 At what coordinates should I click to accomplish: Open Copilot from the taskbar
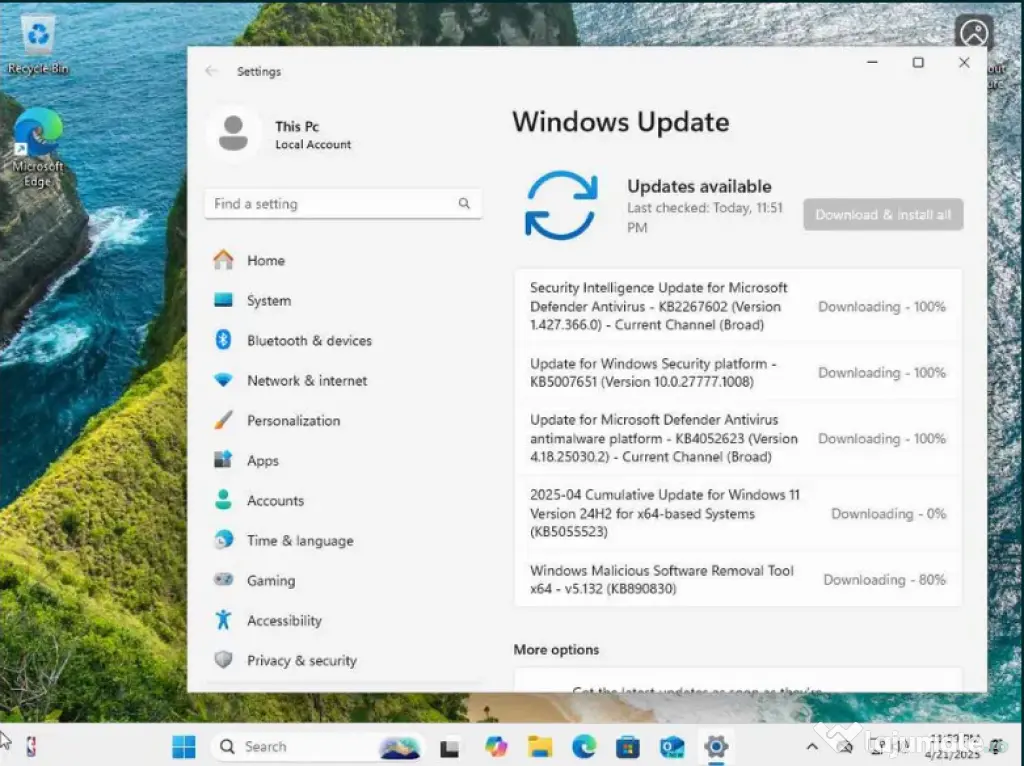pyautogui.click(x=496, y=746)
